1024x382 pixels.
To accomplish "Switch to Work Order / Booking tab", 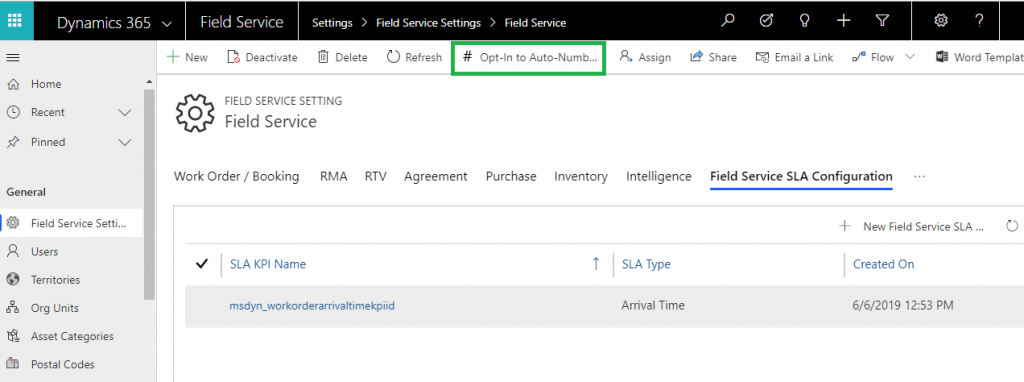I will pyautogui.click(x=236, y=176).
